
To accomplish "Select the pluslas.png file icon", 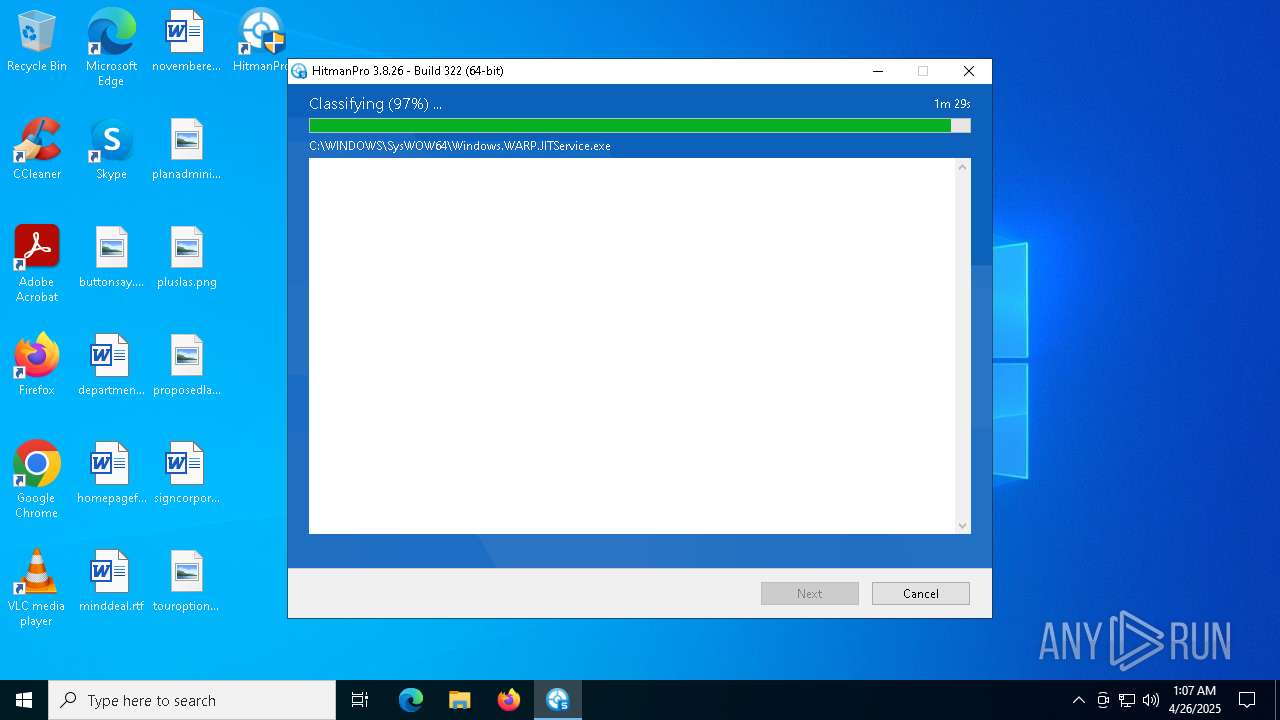I will tap(186, 257).
